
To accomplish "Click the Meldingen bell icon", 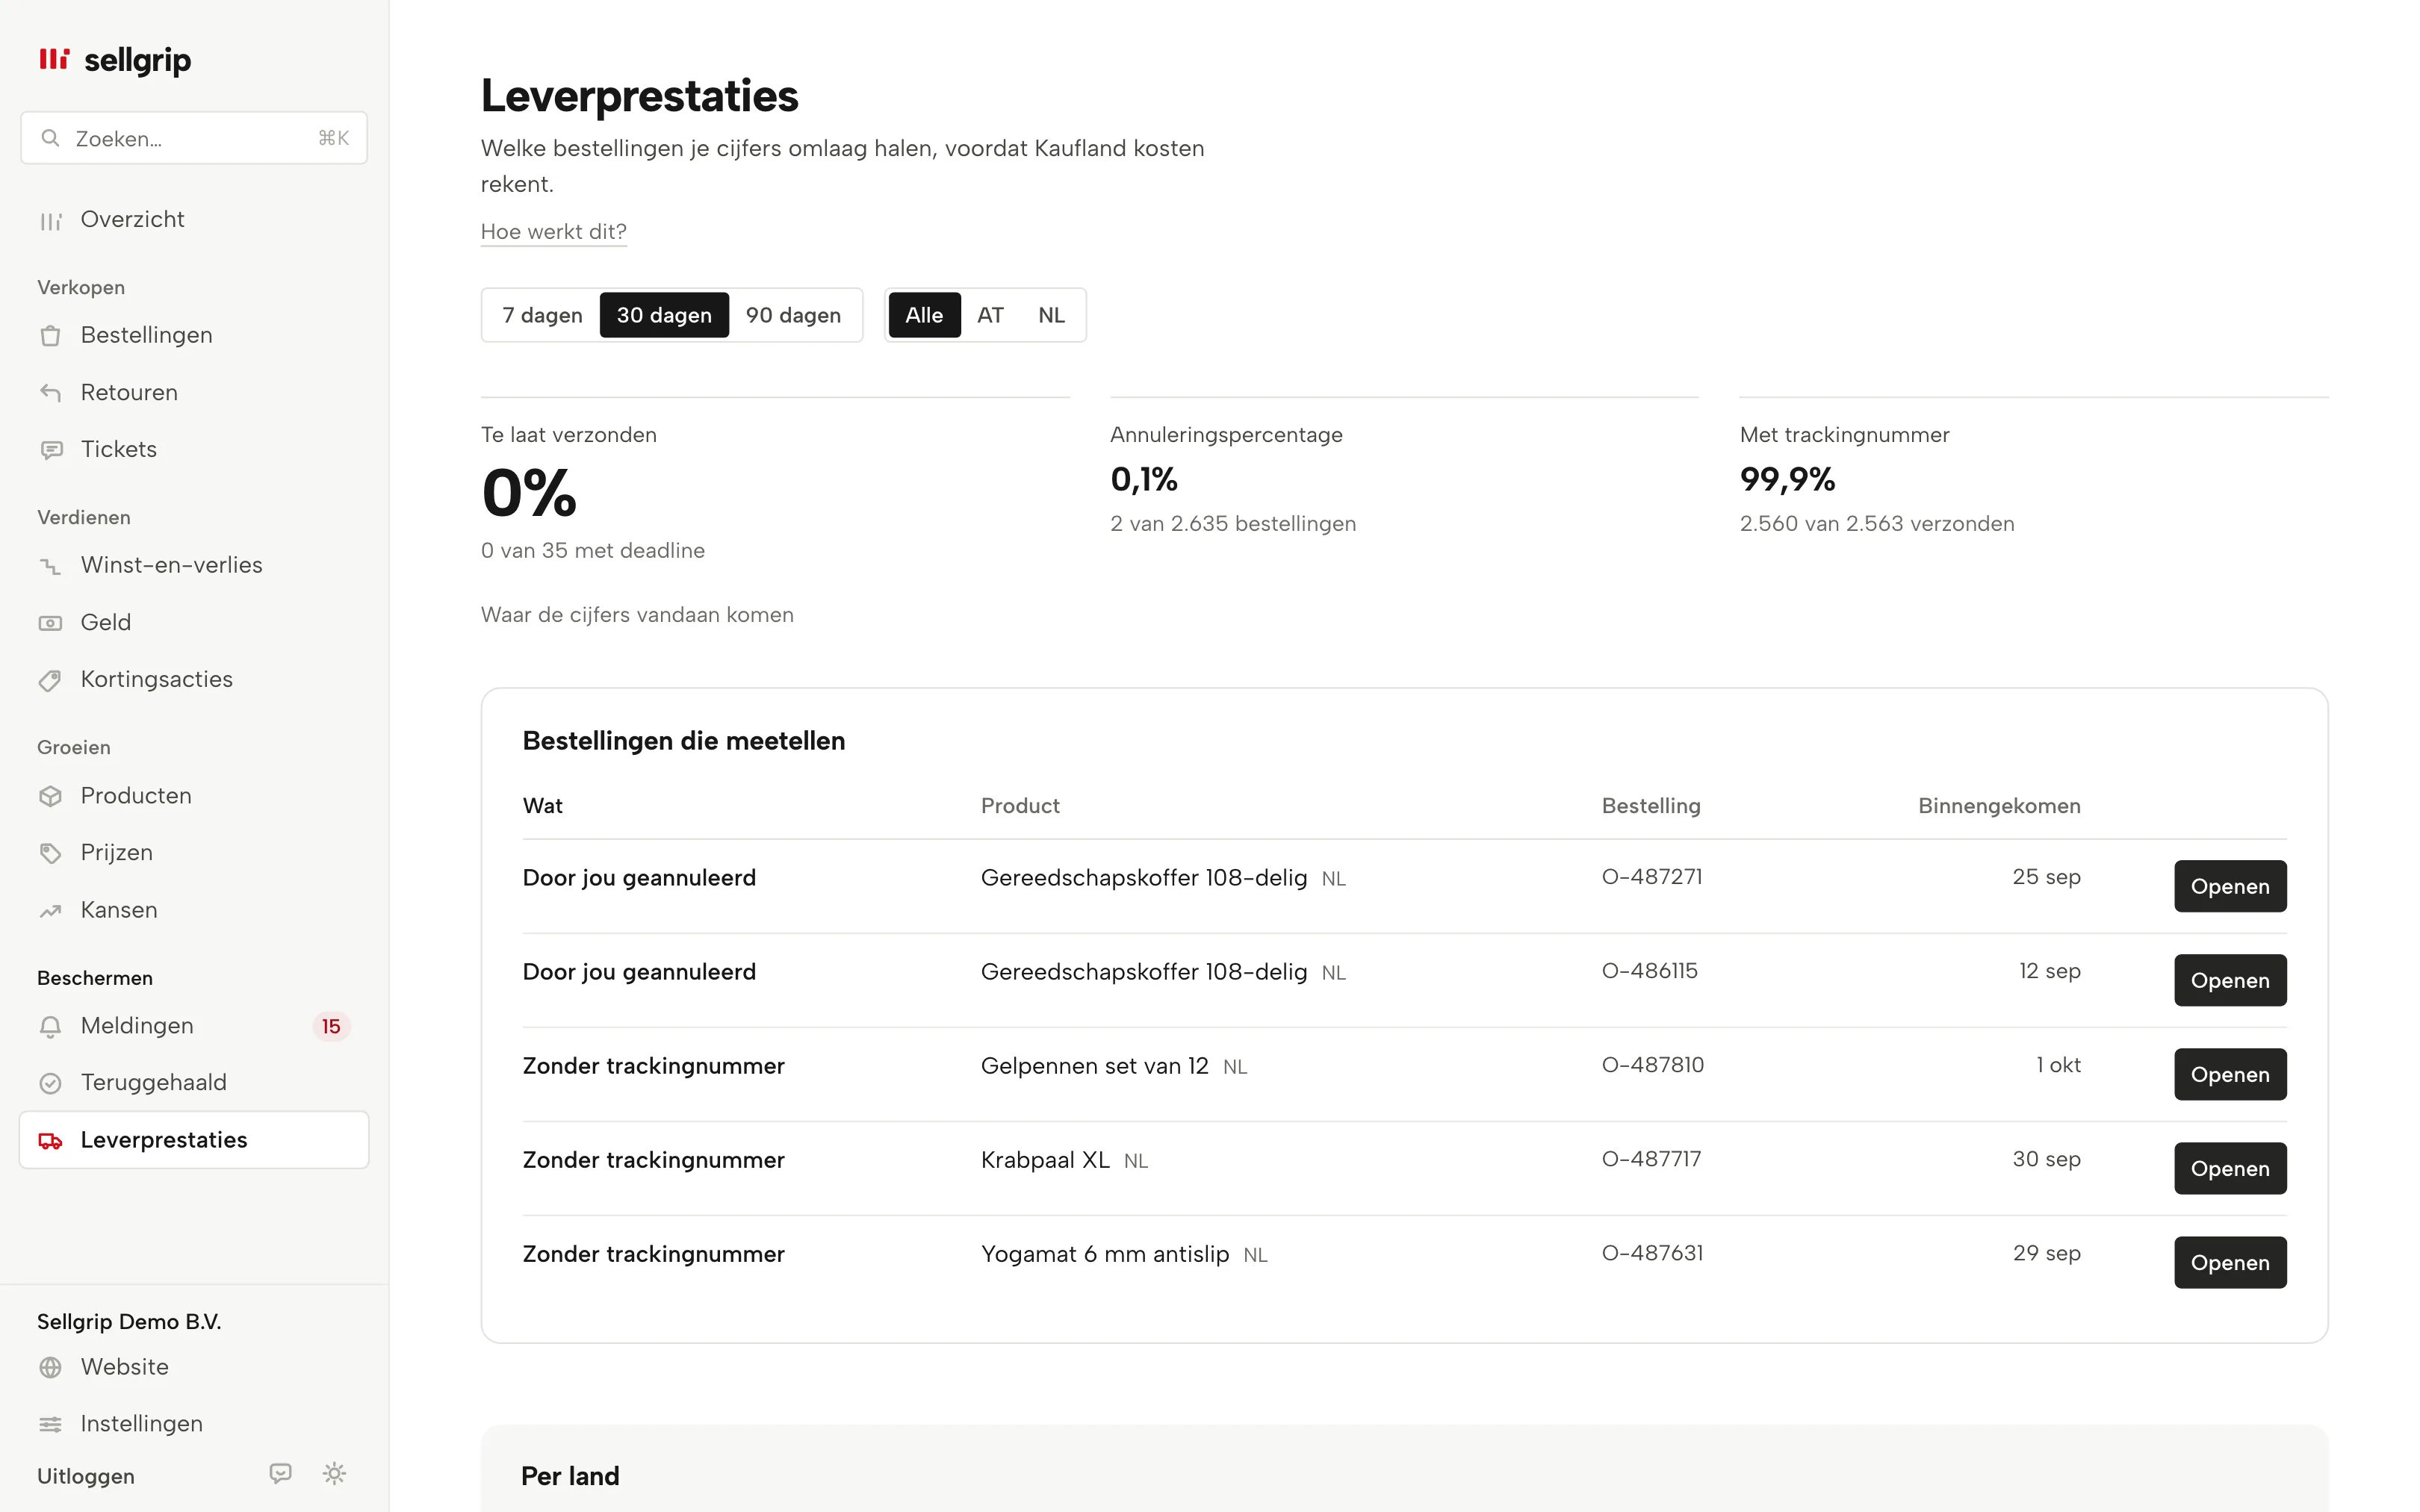I will [x=50, y=1026].
